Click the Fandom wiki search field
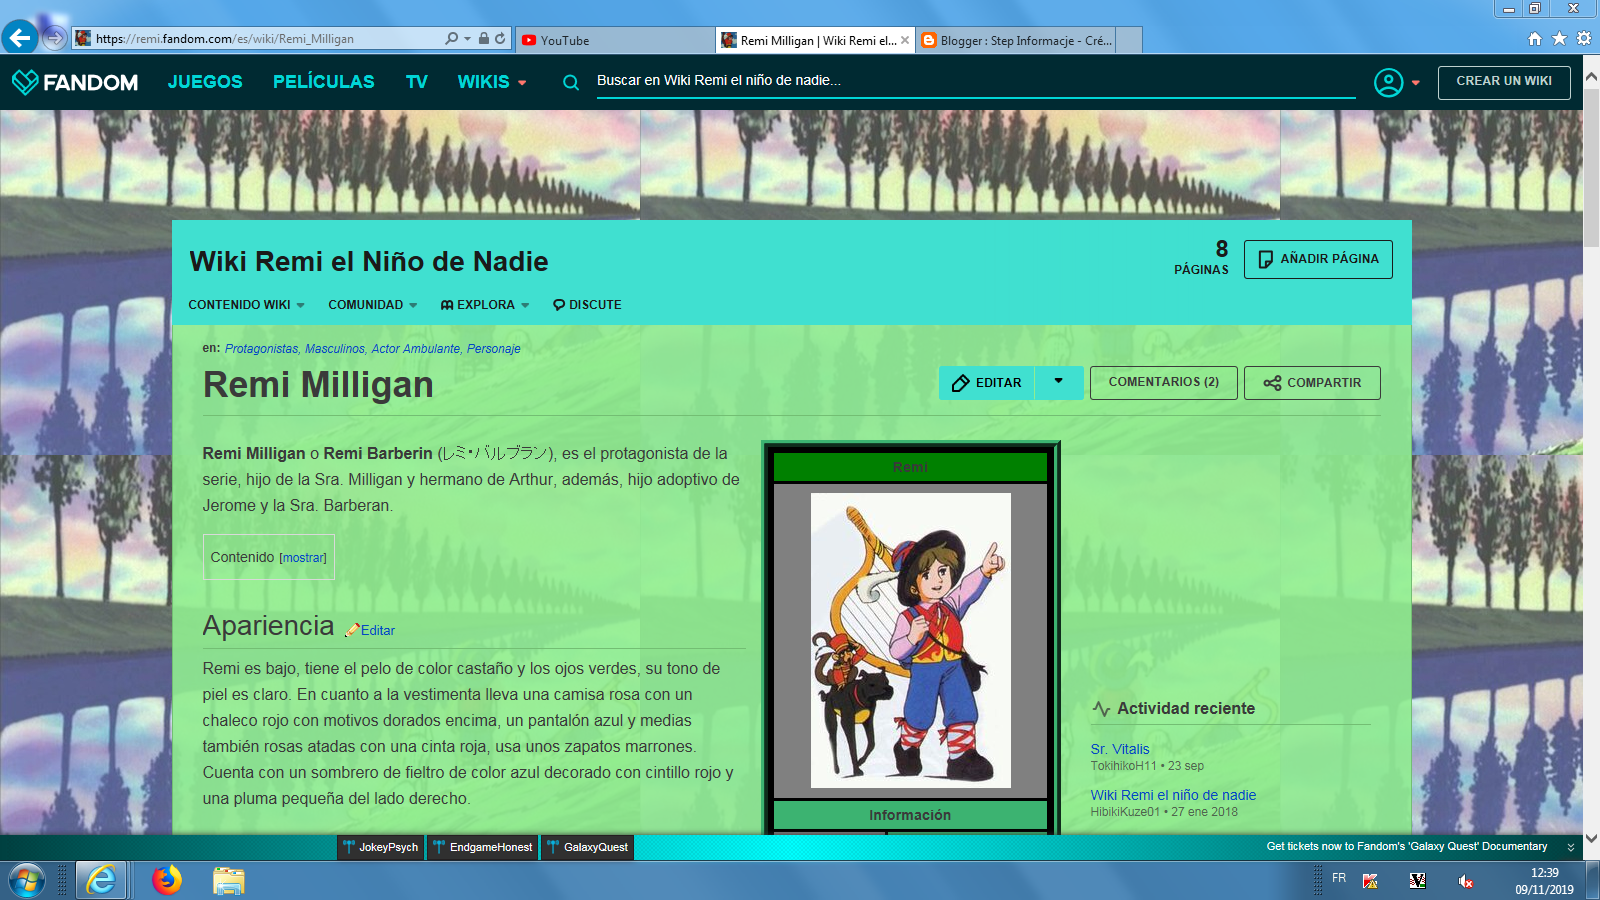The height and width of the screenshot is (900, 1600). [x=975, y=81]
